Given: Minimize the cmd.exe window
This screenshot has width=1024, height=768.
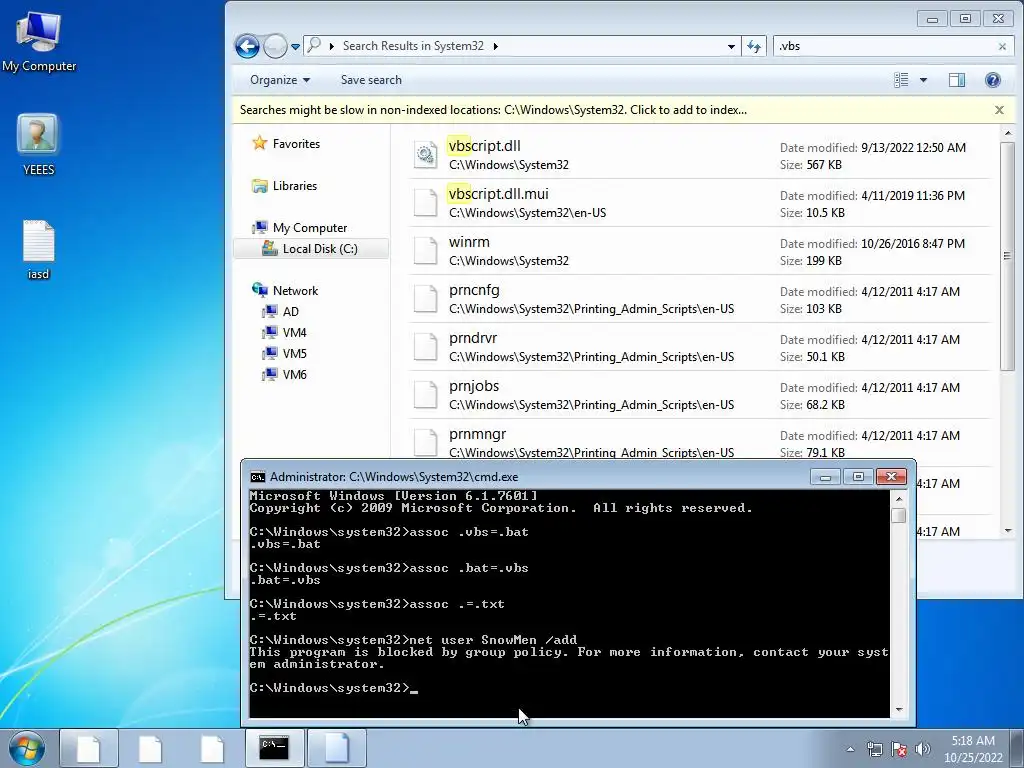Looking at the screenshot, I should 825,477.
